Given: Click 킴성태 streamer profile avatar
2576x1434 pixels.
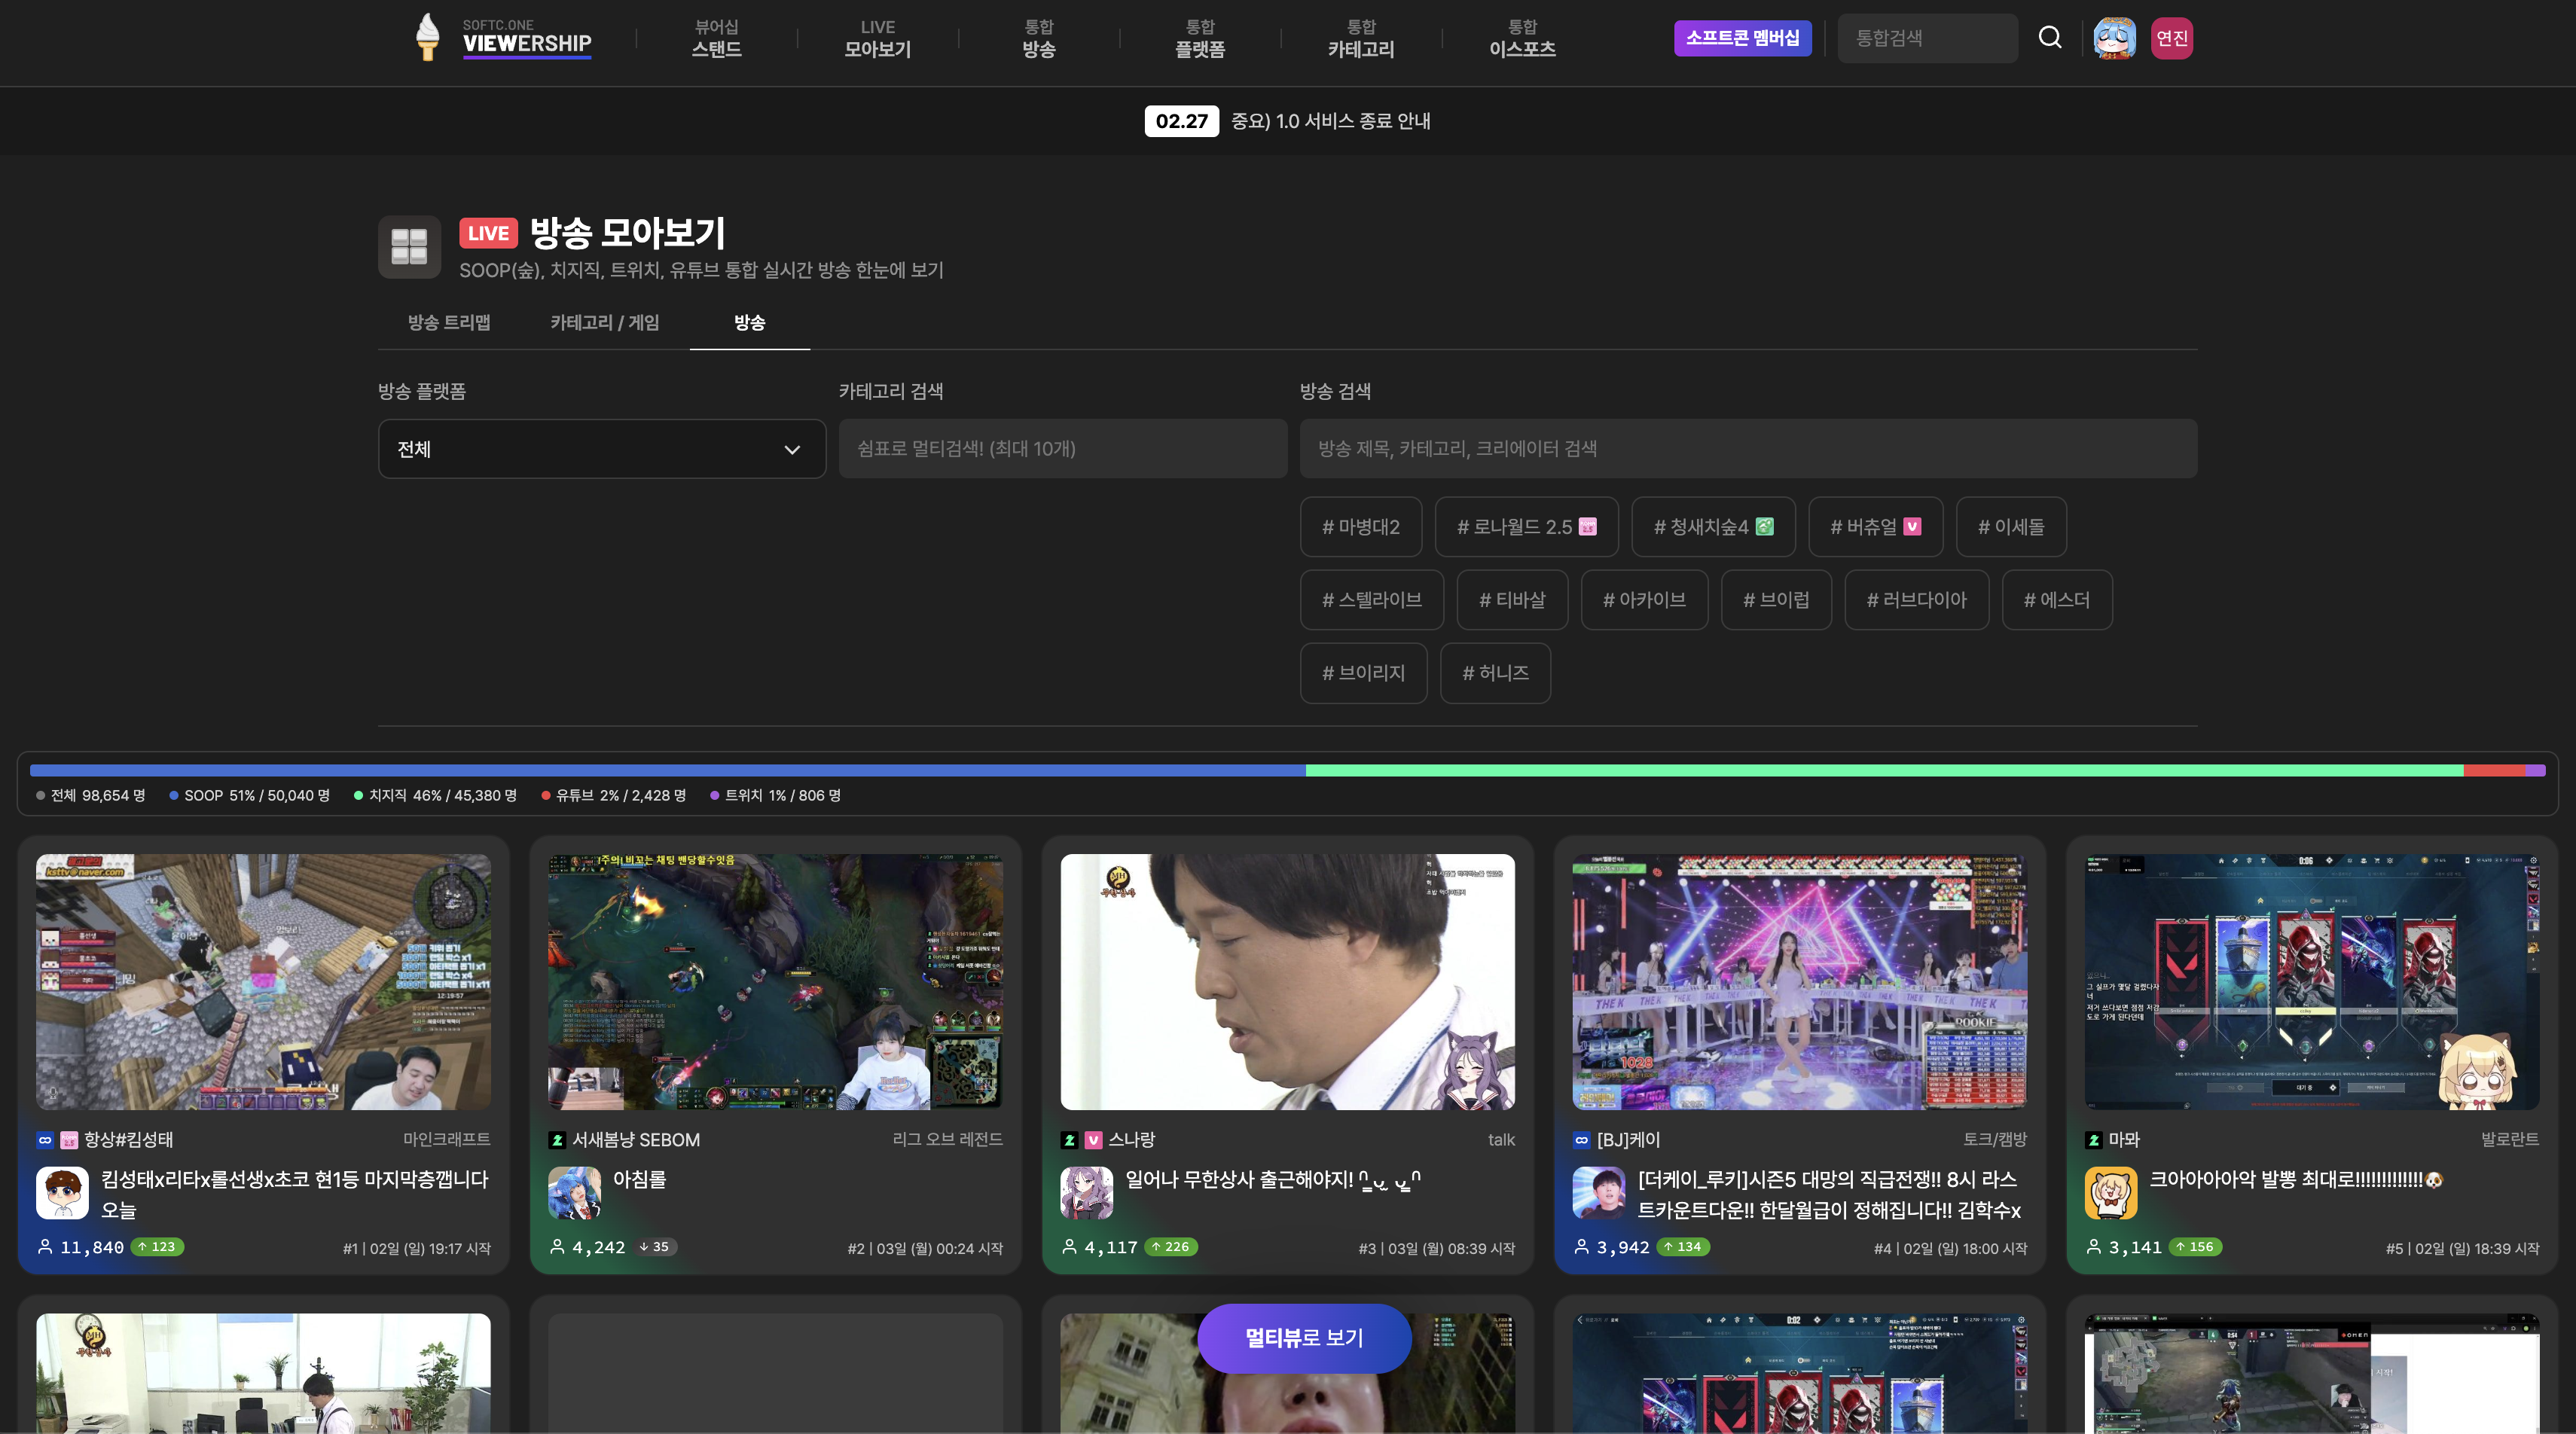Looking at the screenshot, I should click(62, 1192).
